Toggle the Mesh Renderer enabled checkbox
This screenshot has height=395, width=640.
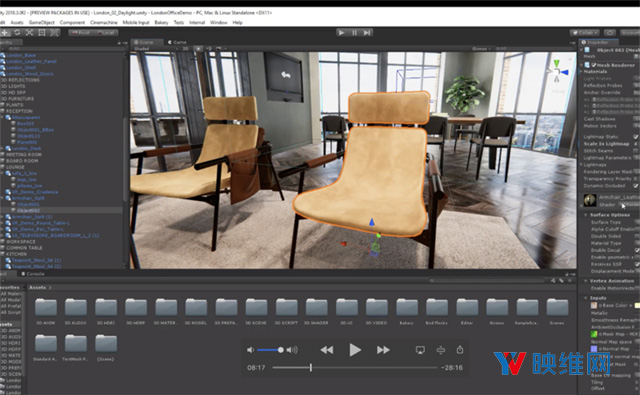594,65
